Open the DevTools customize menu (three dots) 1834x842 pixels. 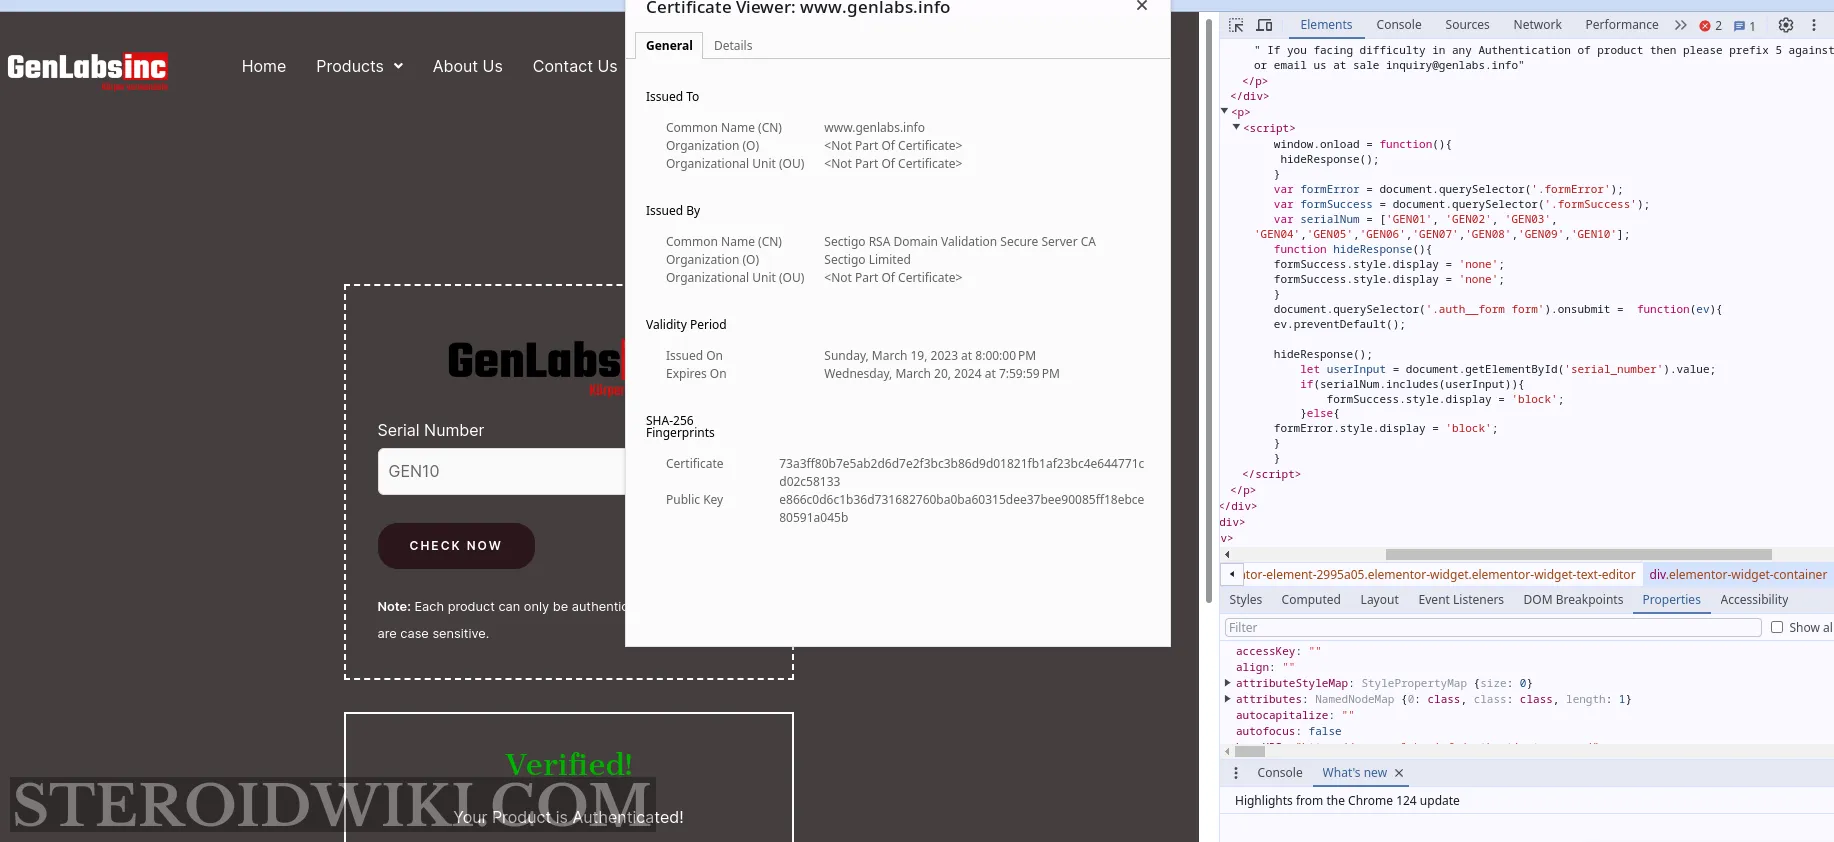point(1814,25)
